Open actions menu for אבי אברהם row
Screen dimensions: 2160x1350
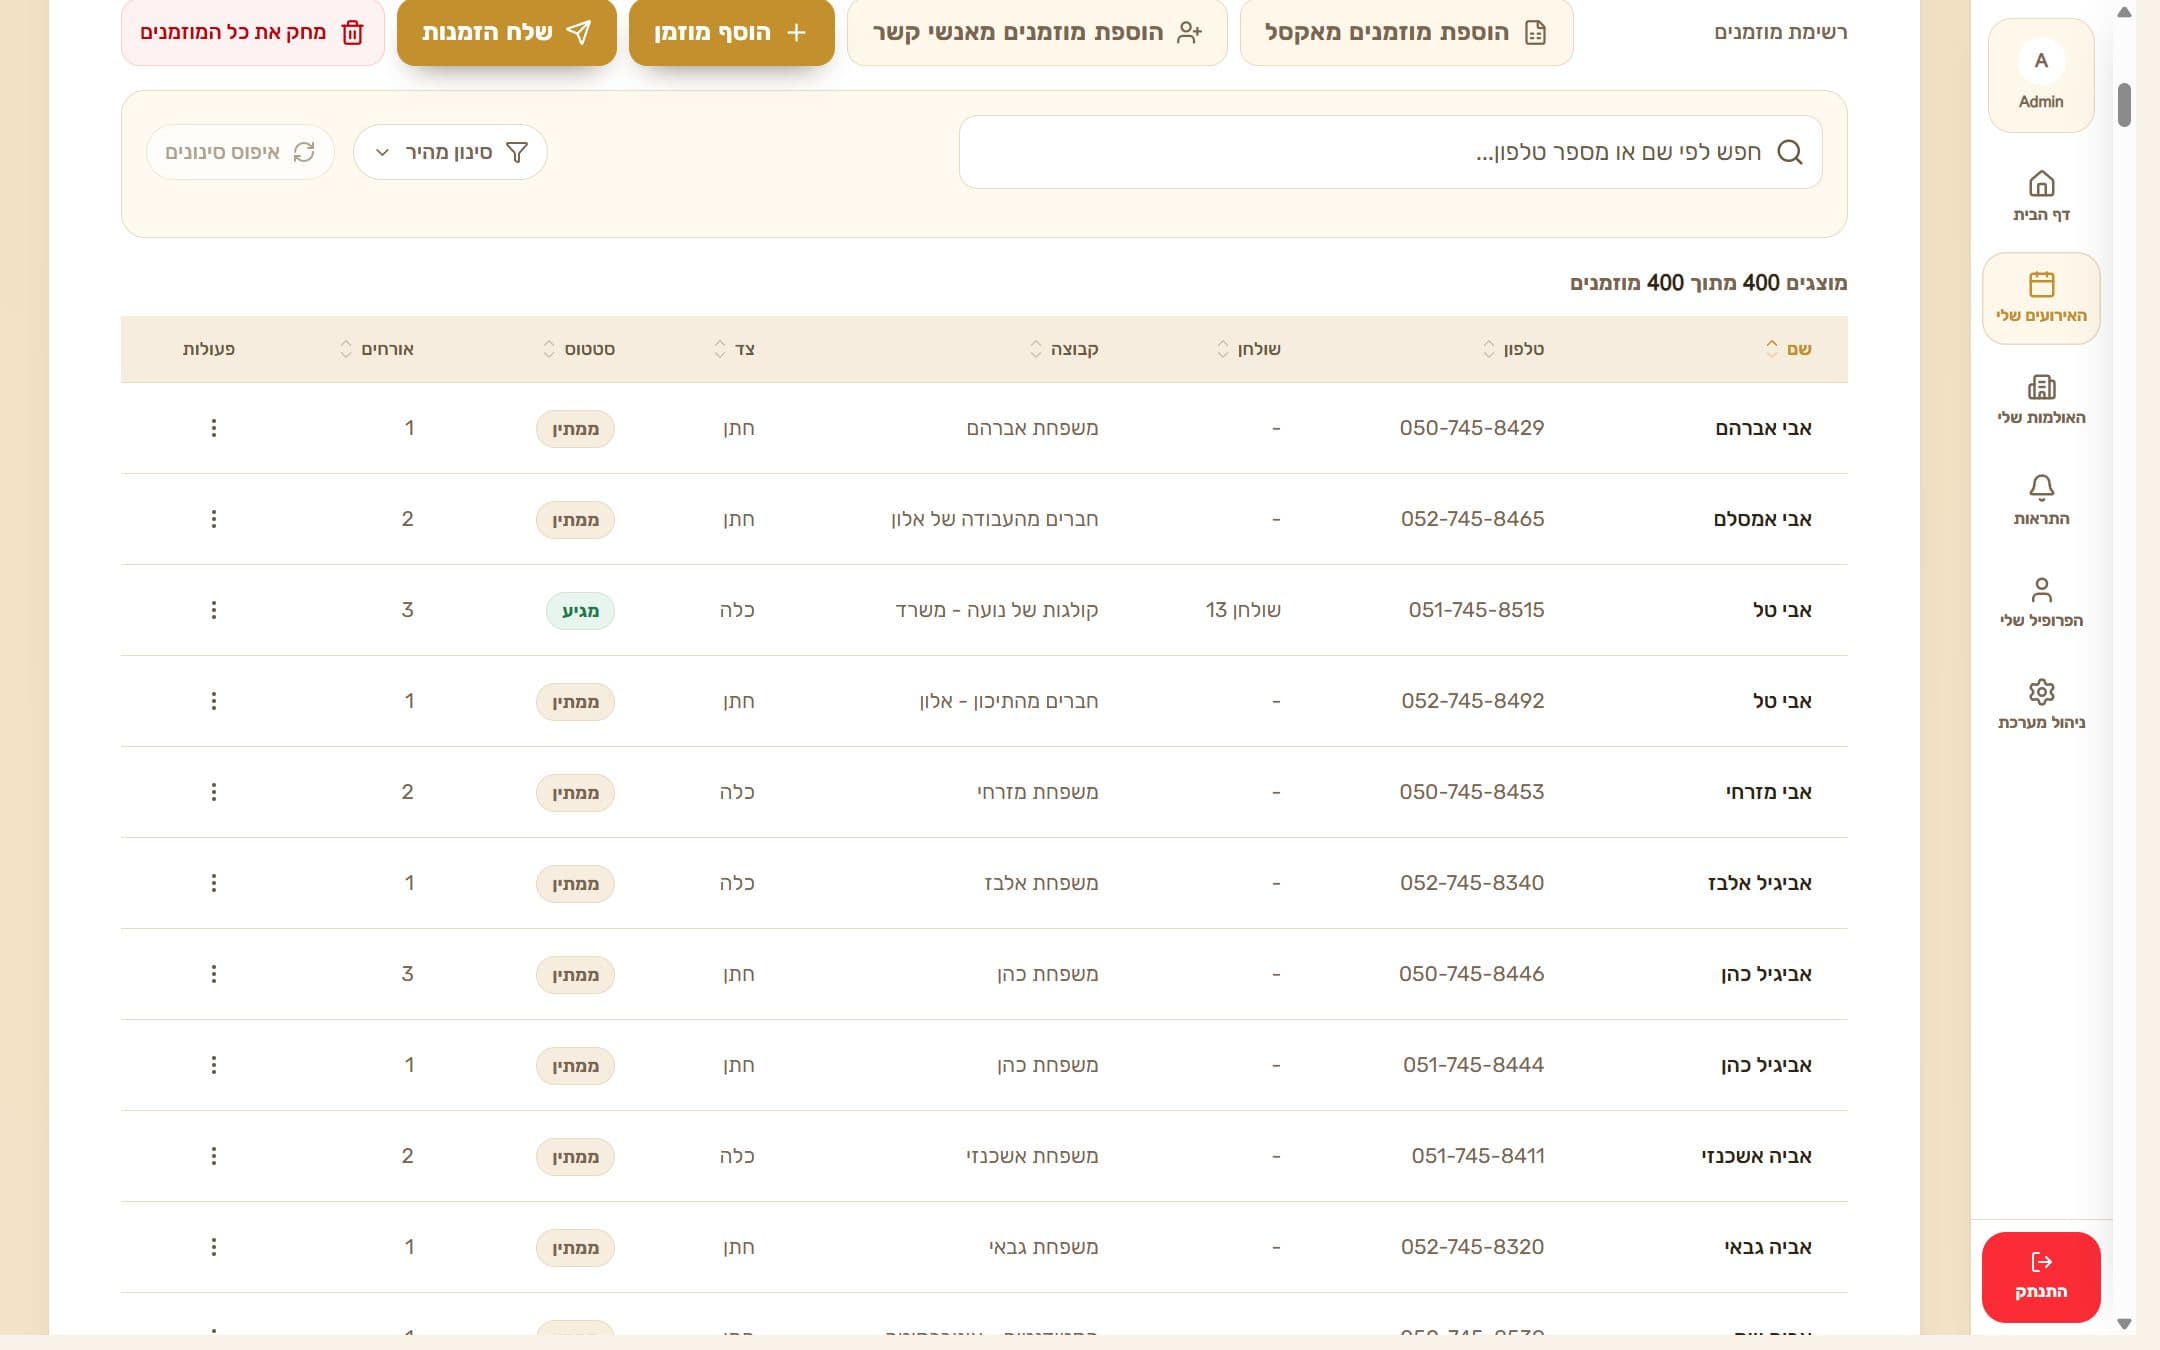[213, 428]
